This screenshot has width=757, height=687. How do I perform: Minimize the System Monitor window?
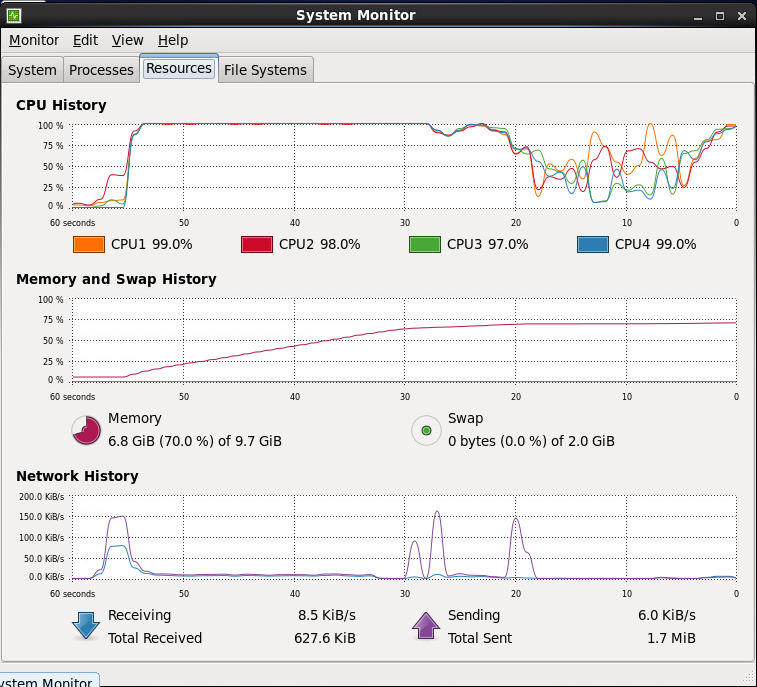698,16
